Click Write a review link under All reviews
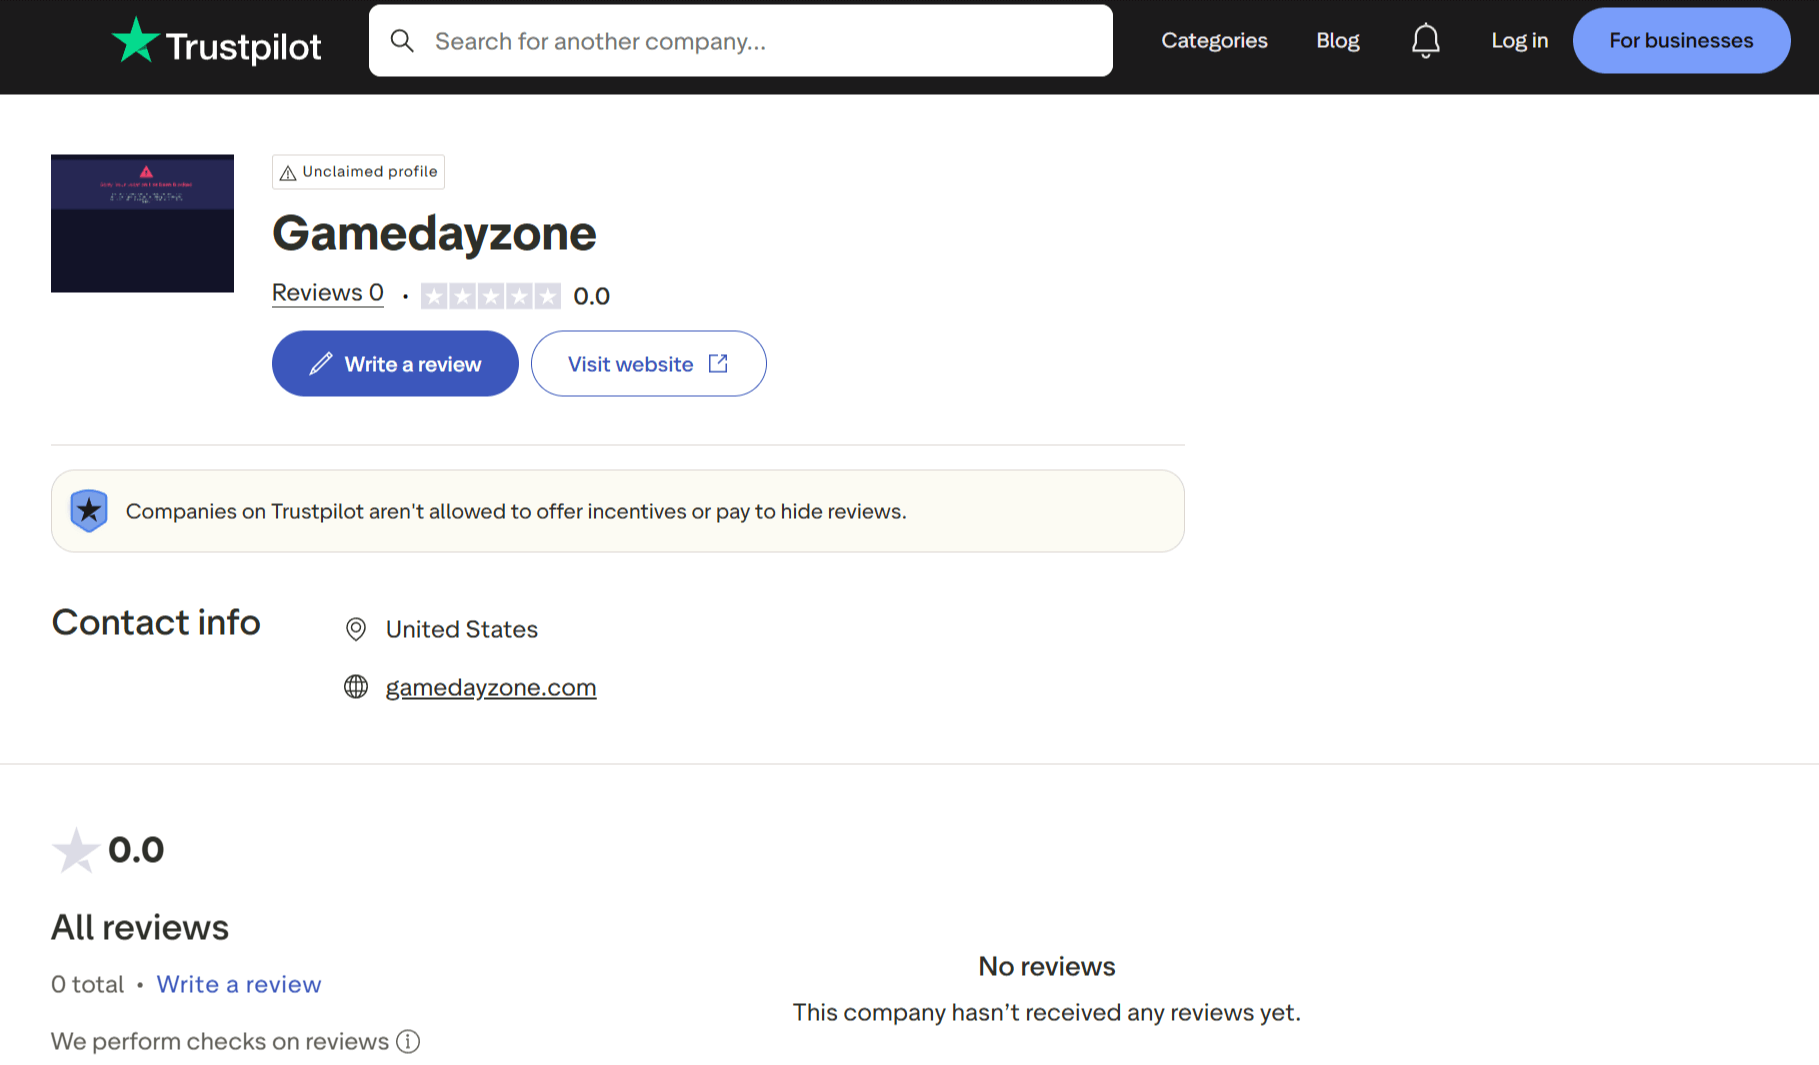Image resolution: width=1819 pixels, height=1065 pixels. pyautogui.click(x=239, y=984)
